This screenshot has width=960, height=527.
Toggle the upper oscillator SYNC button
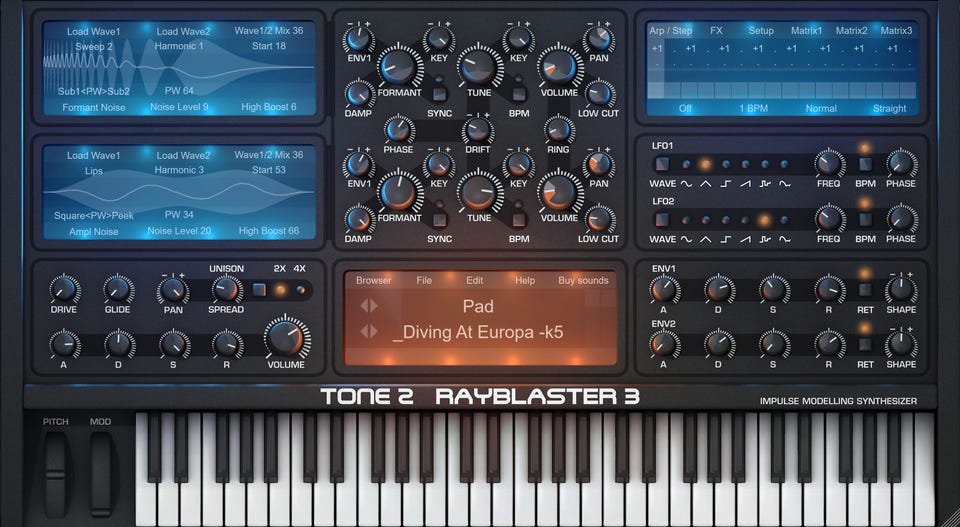tap(439, 94)
